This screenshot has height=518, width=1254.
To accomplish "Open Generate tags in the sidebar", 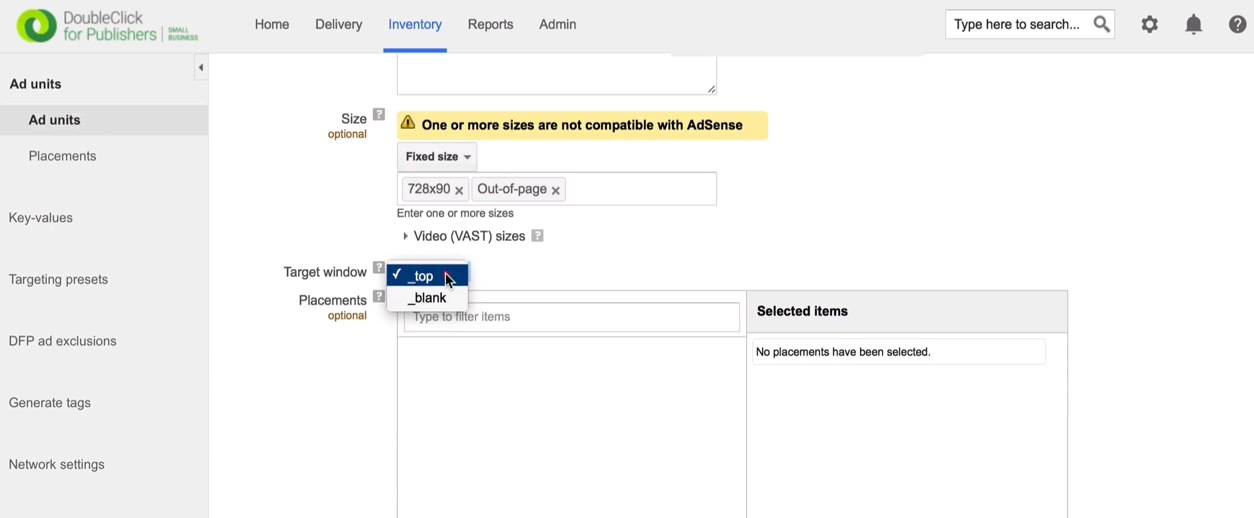I will [x=50, y=403].
